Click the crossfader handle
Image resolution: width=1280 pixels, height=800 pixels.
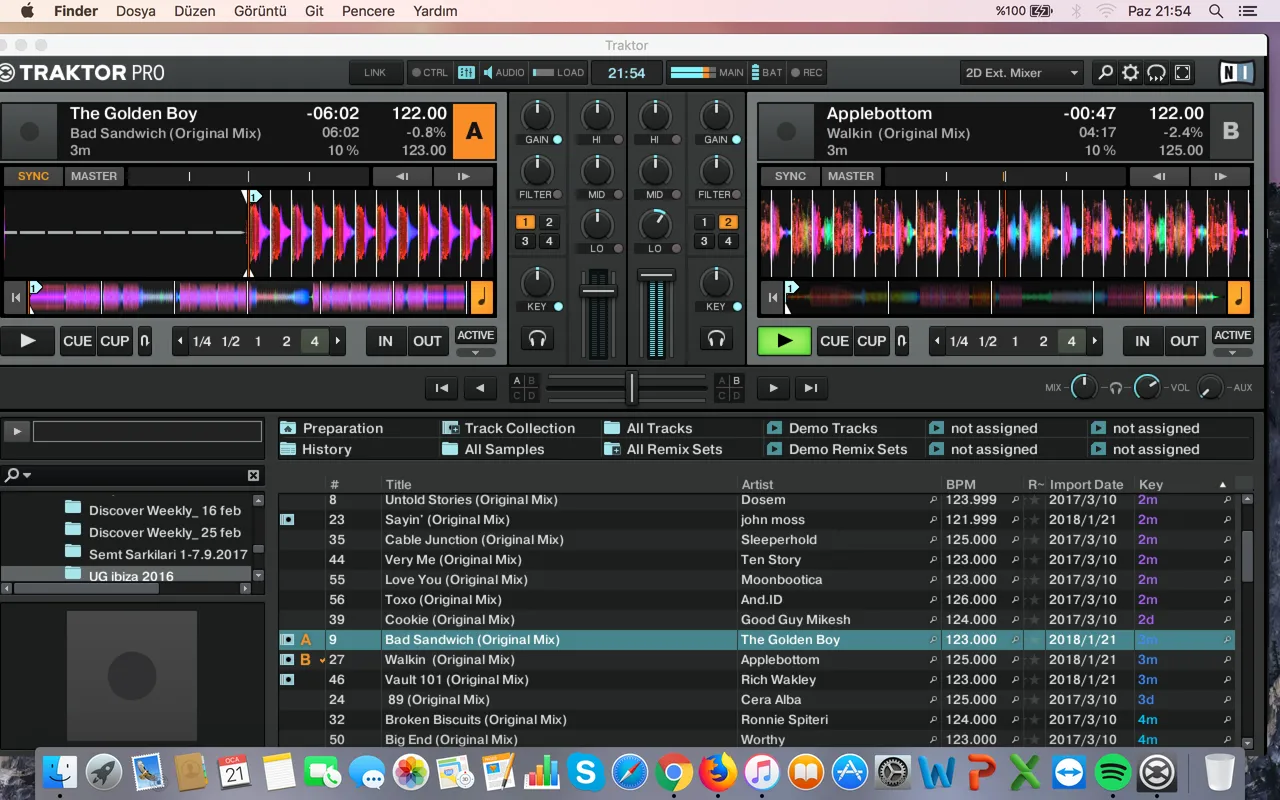tap(631, 388)
